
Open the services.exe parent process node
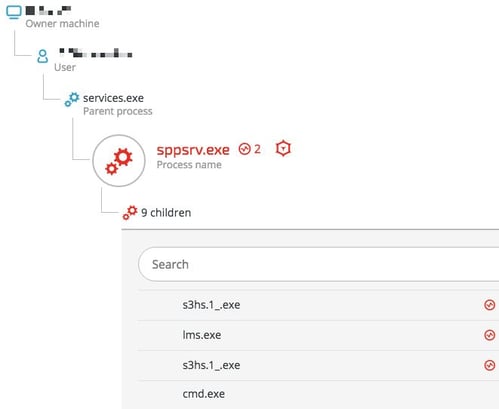click(113, 98)
